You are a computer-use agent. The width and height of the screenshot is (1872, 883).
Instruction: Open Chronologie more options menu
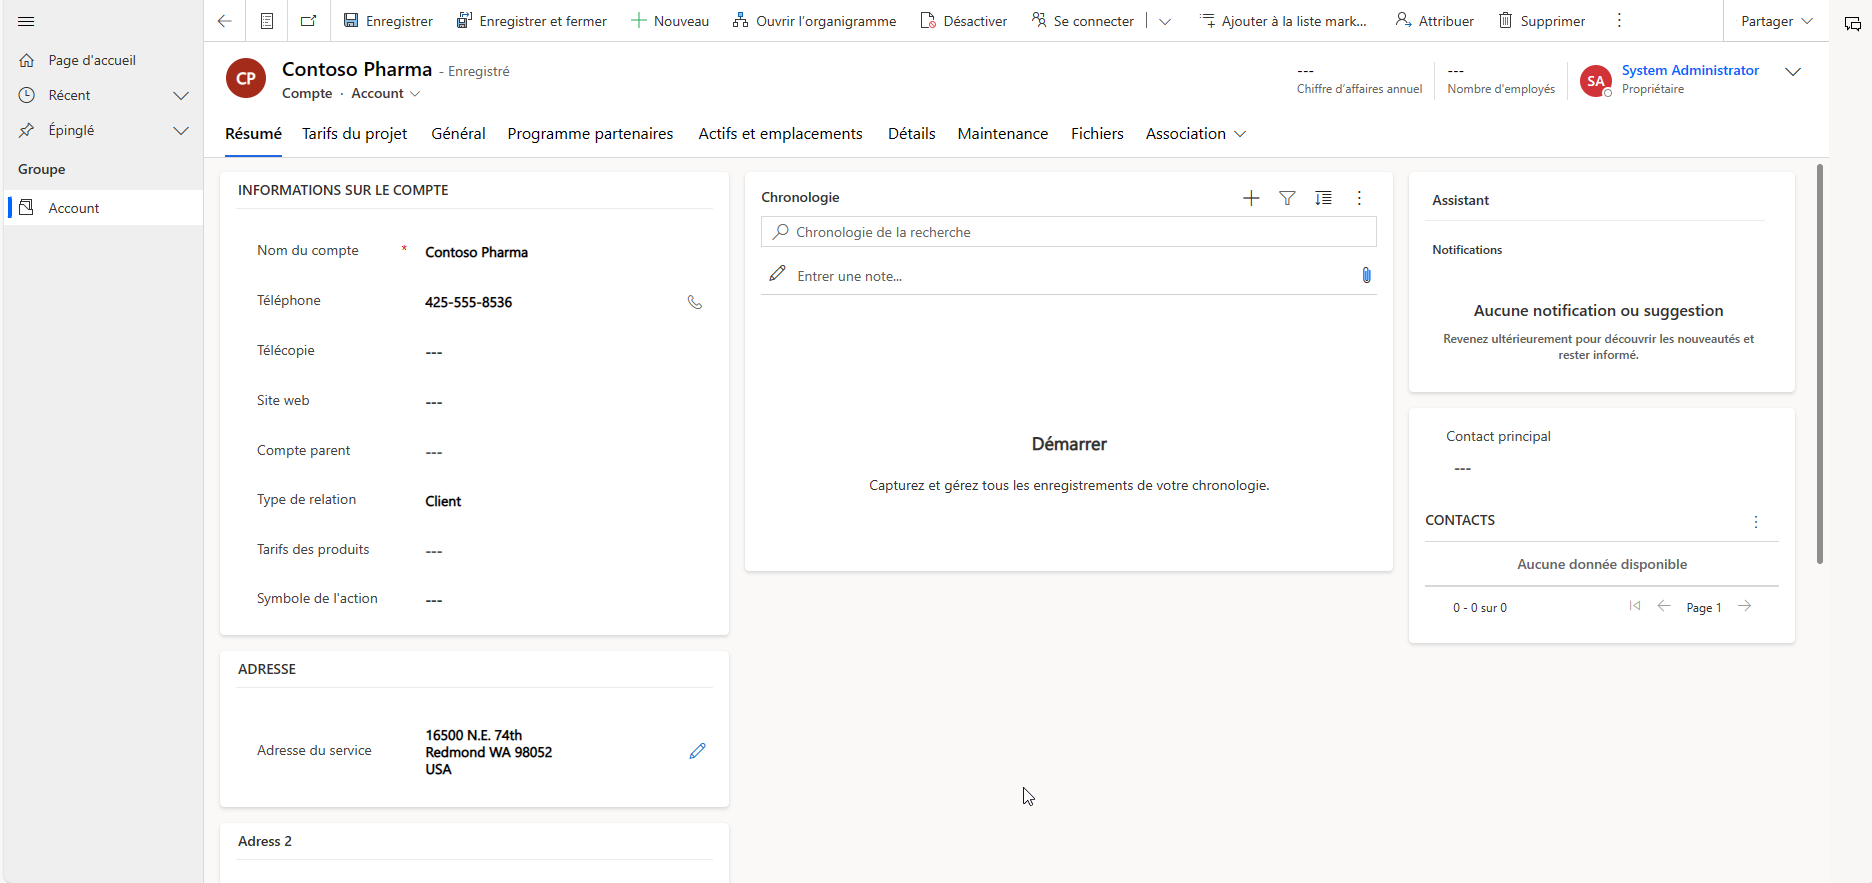tap(1359, 198)
